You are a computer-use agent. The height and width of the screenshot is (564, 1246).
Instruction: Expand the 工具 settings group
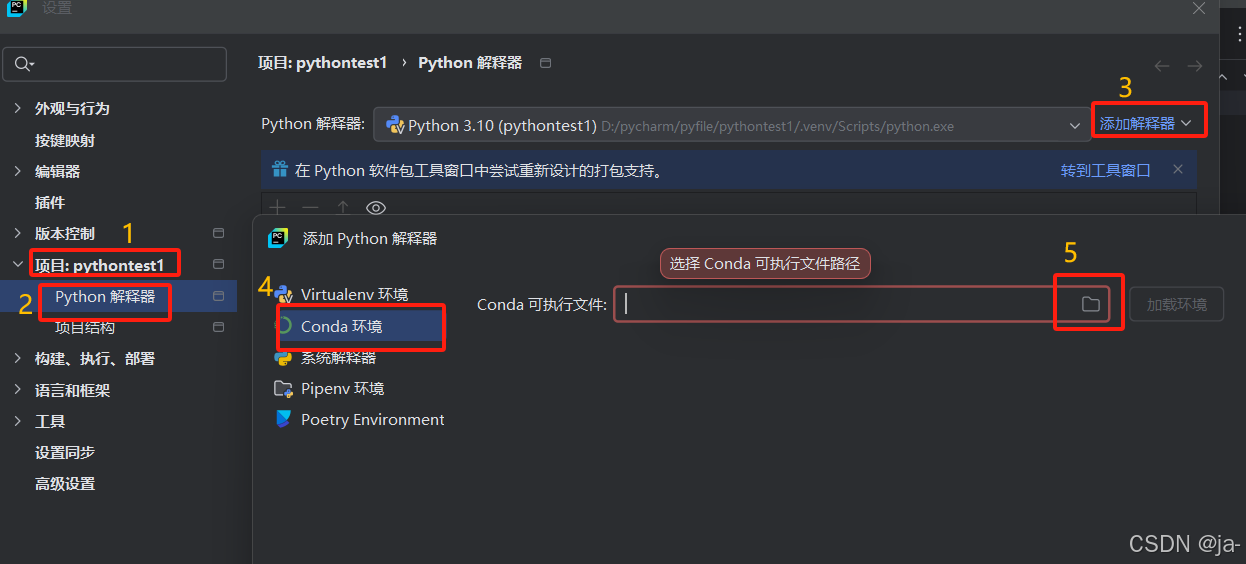pos(17,421)
